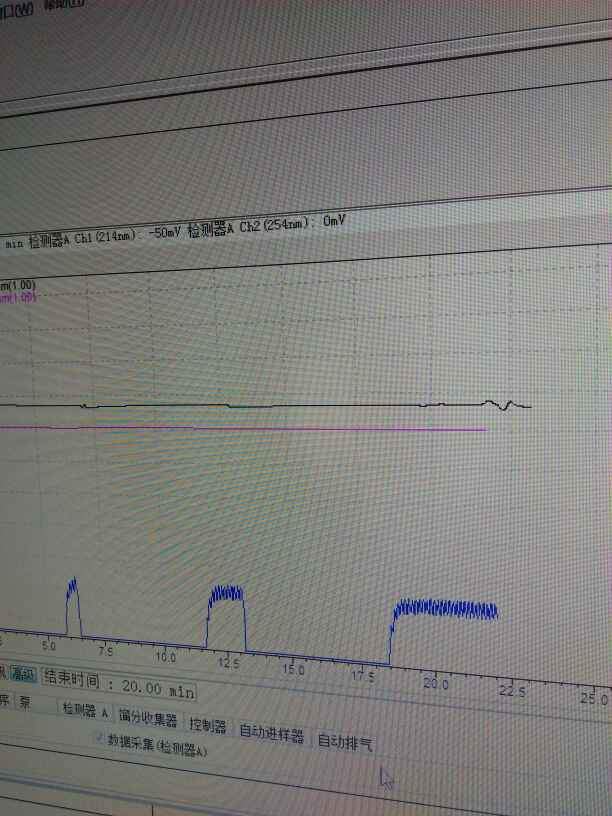Click the 22.5 mark on time axis

(513, 691)
